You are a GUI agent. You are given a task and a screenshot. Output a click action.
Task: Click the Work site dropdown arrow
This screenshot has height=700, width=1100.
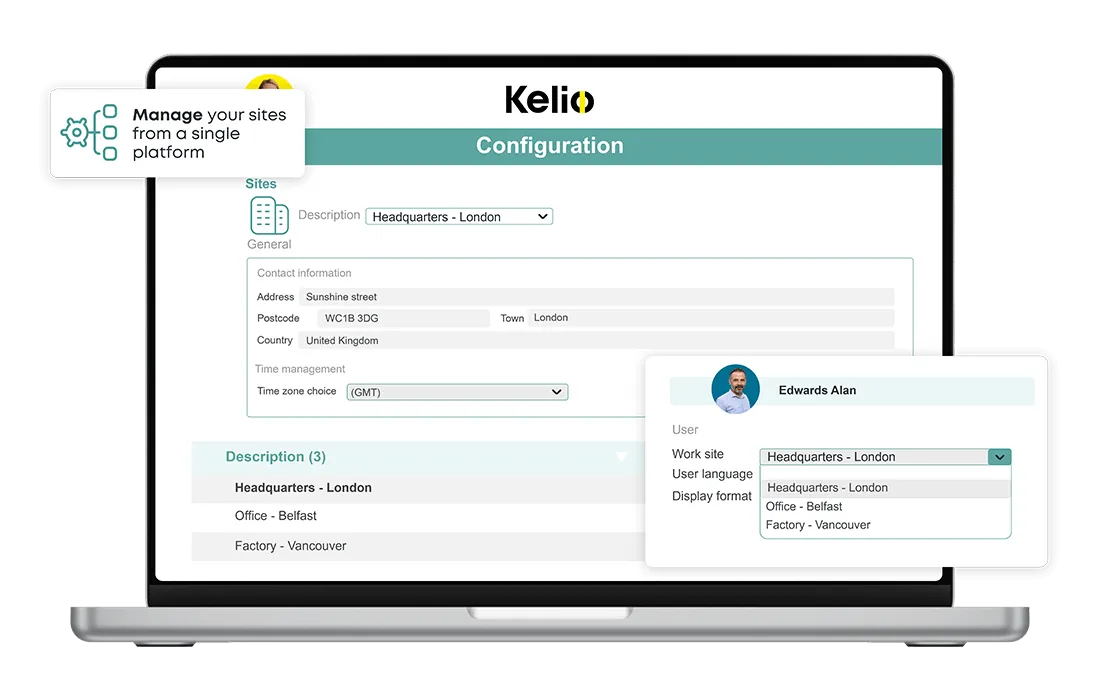pos(1000,457)
